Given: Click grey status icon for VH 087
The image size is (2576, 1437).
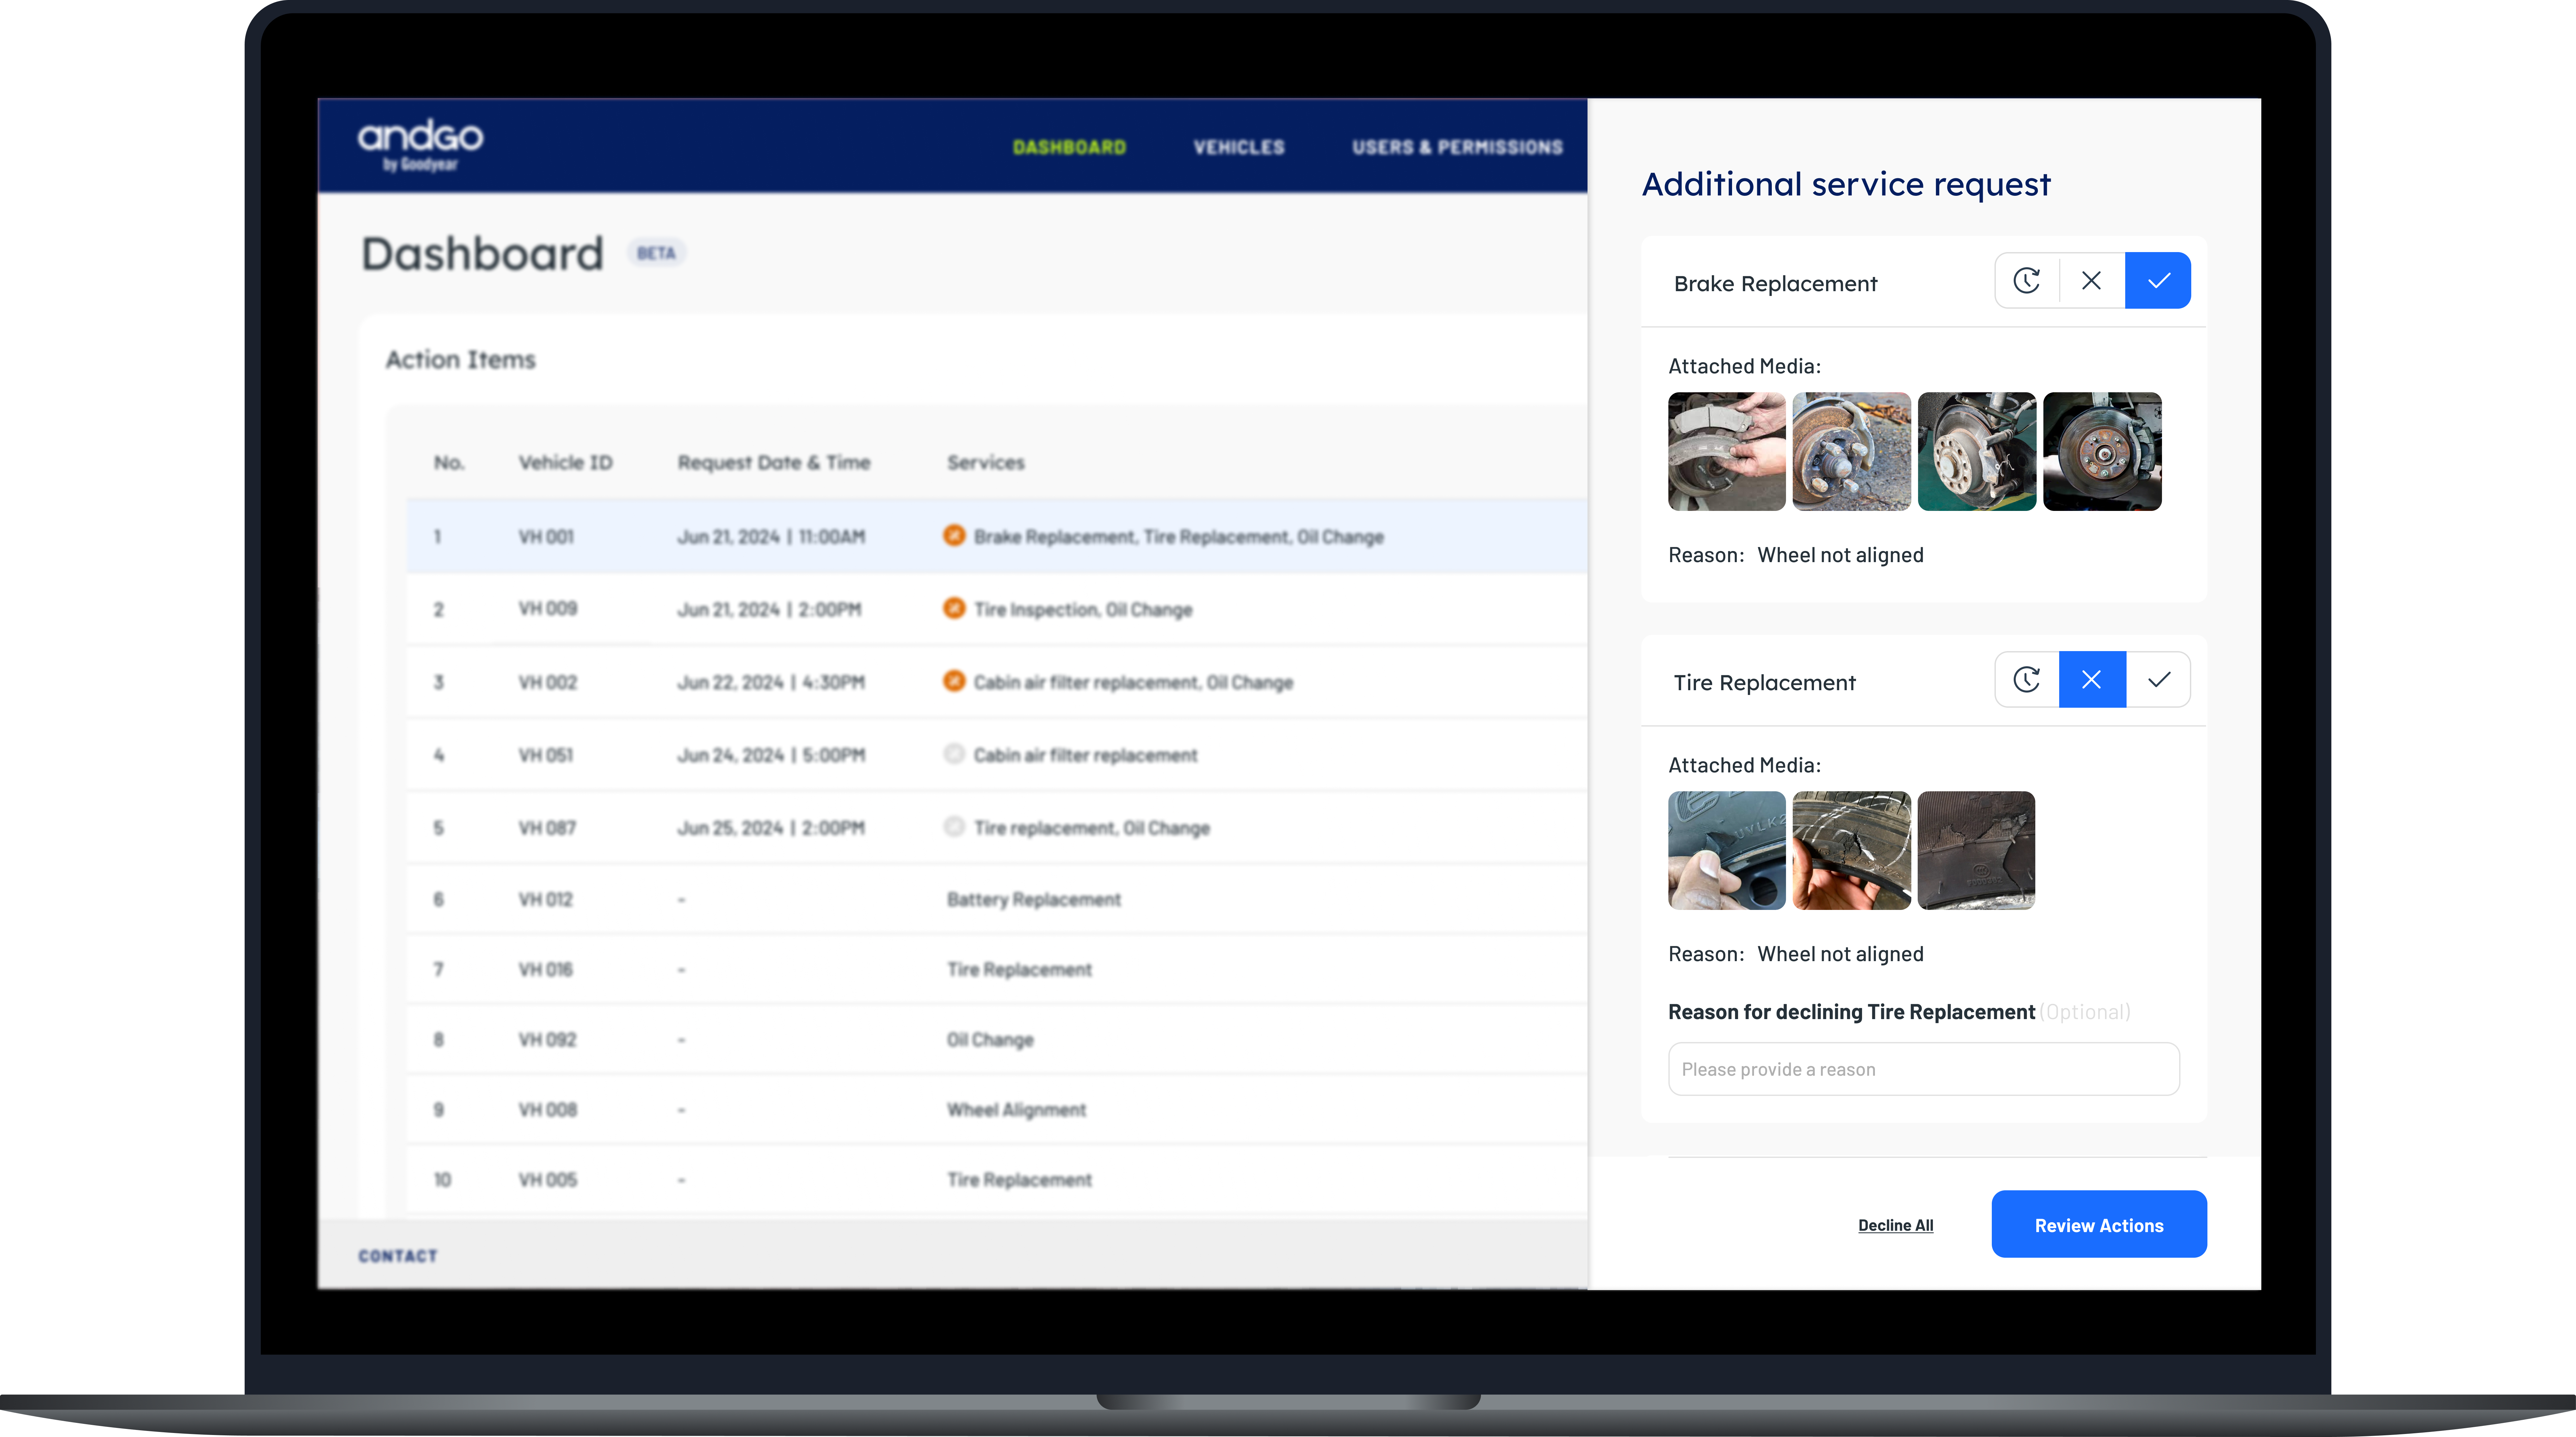Looking at the screenshot, I should 954,827.
